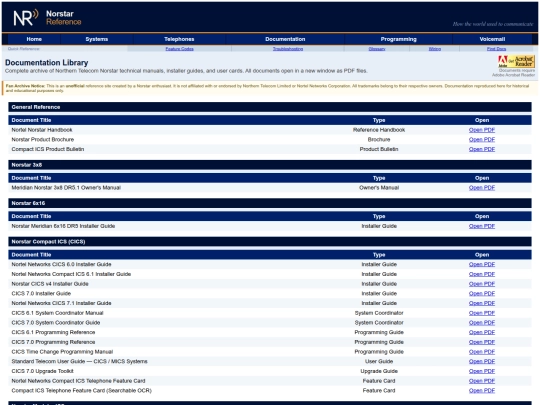Follow the Feature Codes quick link
Viewport: 540px width, 405px height.
click(179, 49)
